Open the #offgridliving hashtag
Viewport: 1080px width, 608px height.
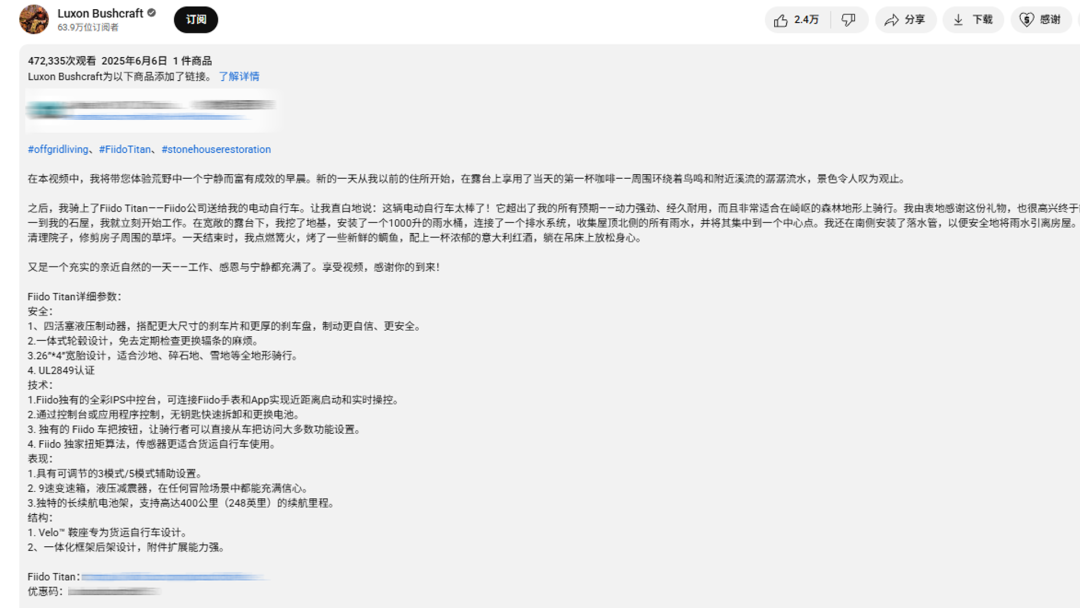click(58, 149)
